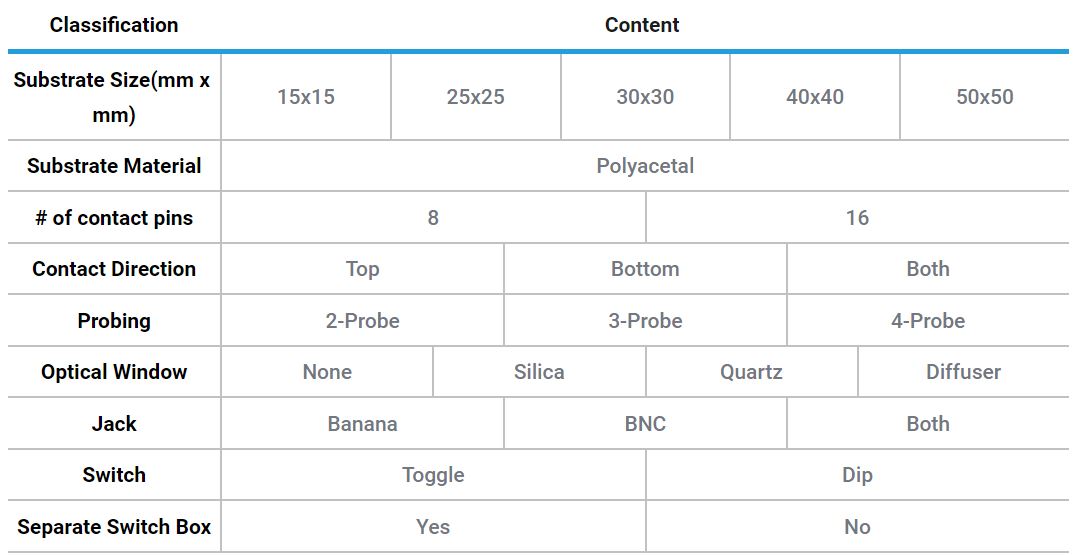
Task: Choose the Quartz optical window
Action: click(x=751, y=372)
